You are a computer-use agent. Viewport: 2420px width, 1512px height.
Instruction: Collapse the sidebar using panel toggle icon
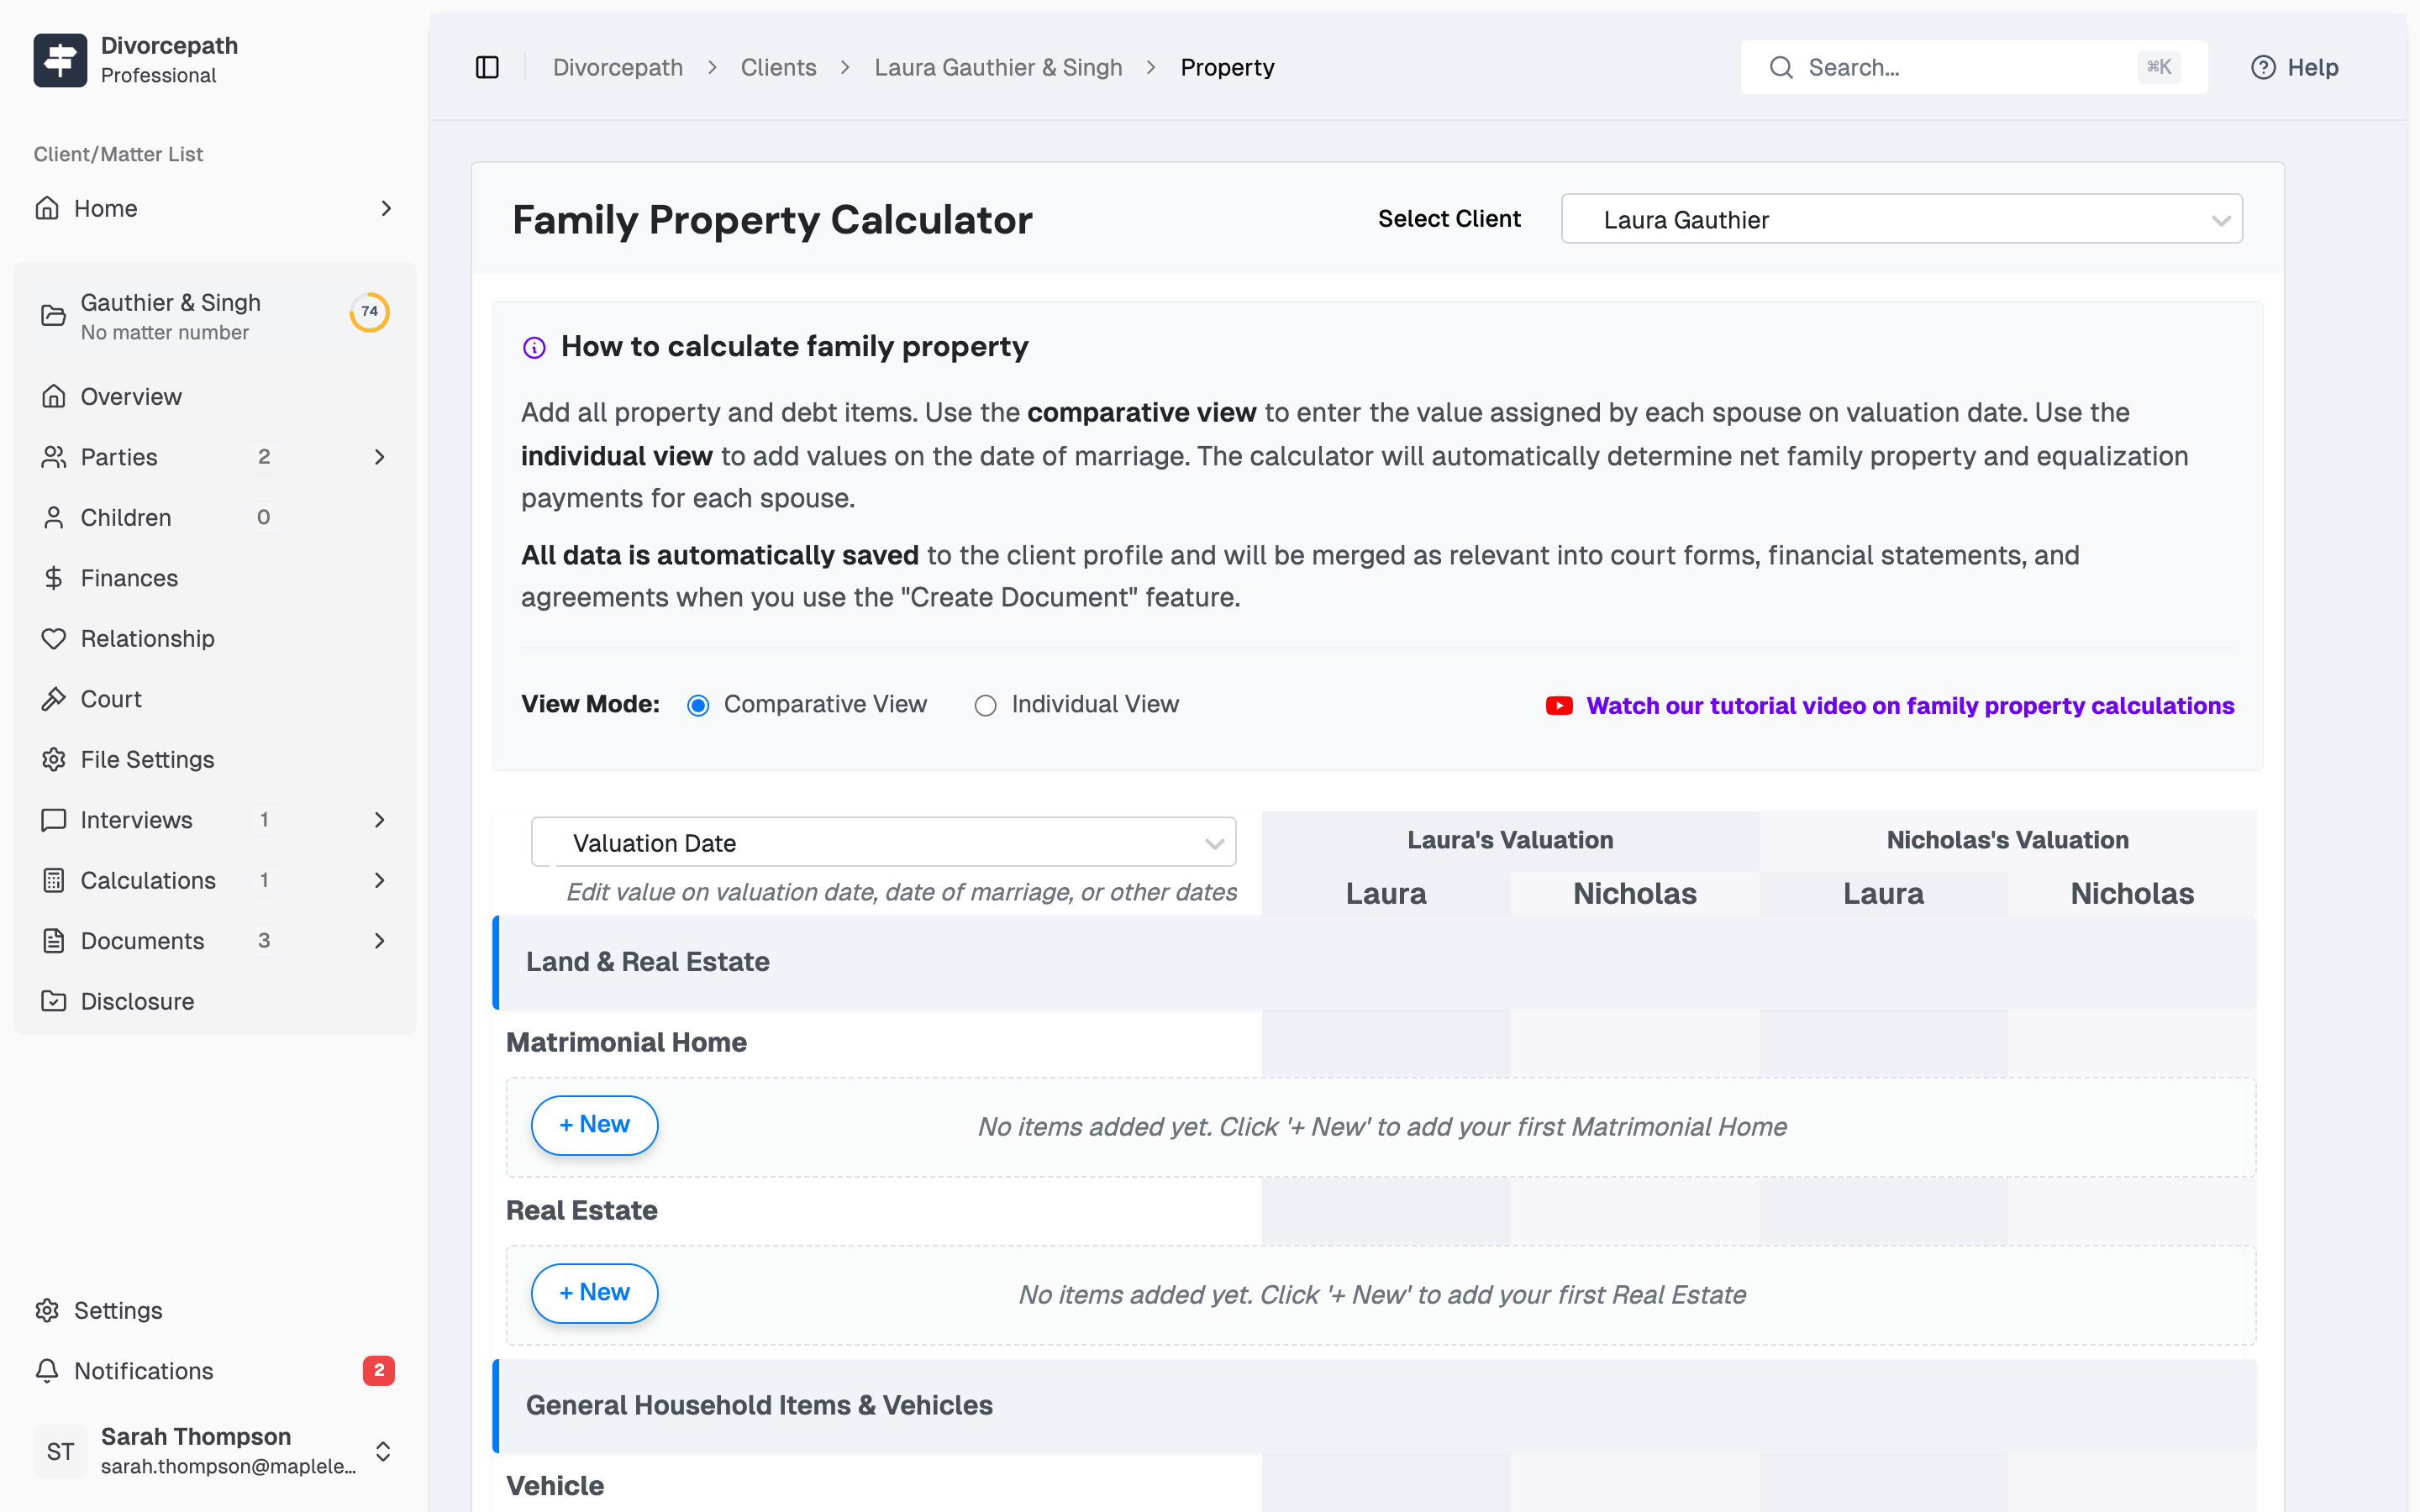tap(487, 67)
